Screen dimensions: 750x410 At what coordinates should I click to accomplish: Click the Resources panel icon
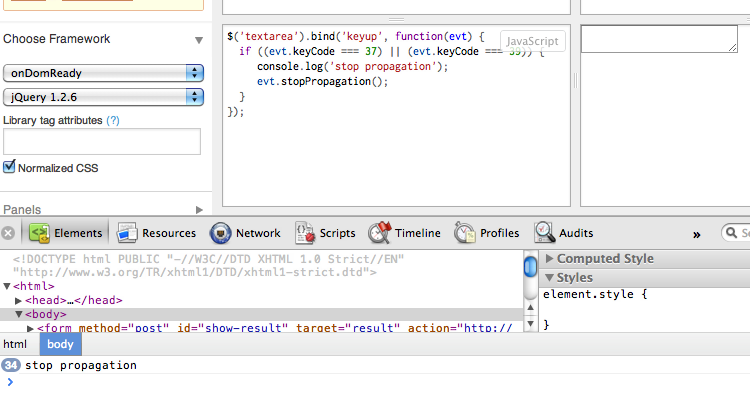127,233
